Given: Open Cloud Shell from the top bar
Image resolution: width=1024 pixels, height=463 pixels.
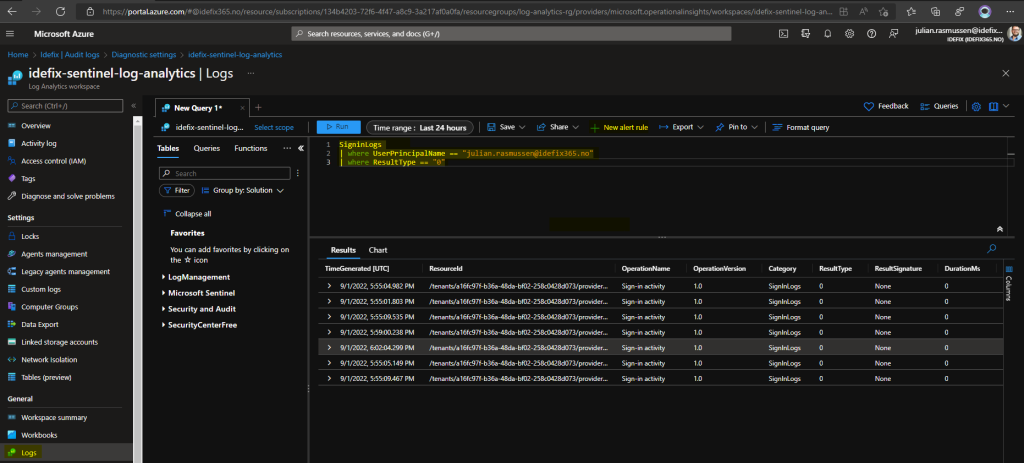Looking at the screenshot, I should pos(783,33).
